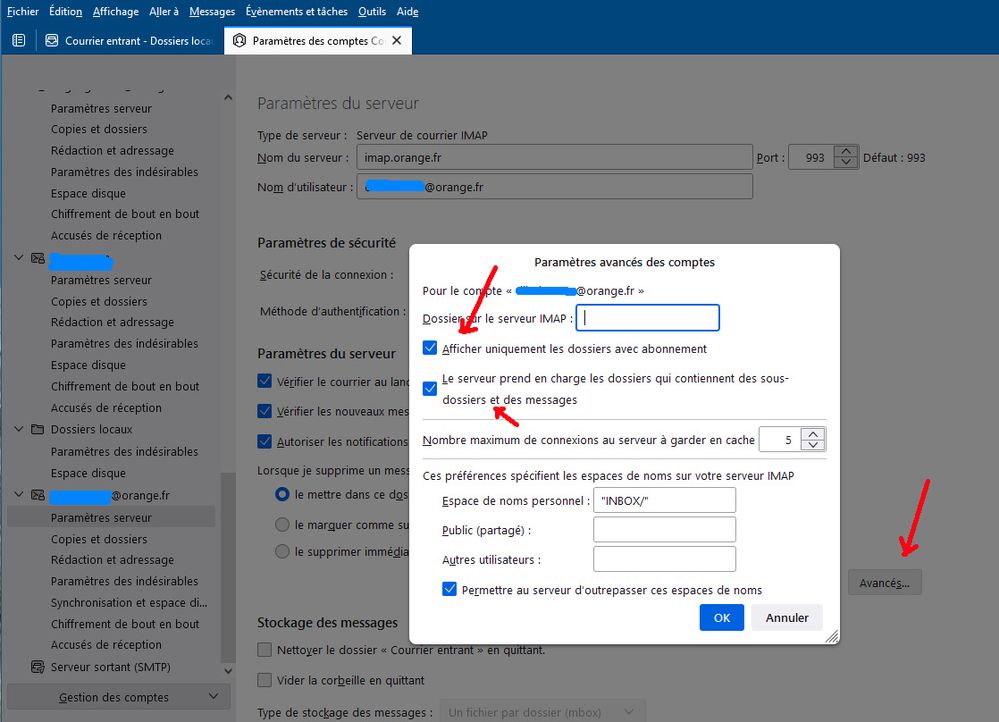Confirm the dialog with the OK button

tap(721, 618)
